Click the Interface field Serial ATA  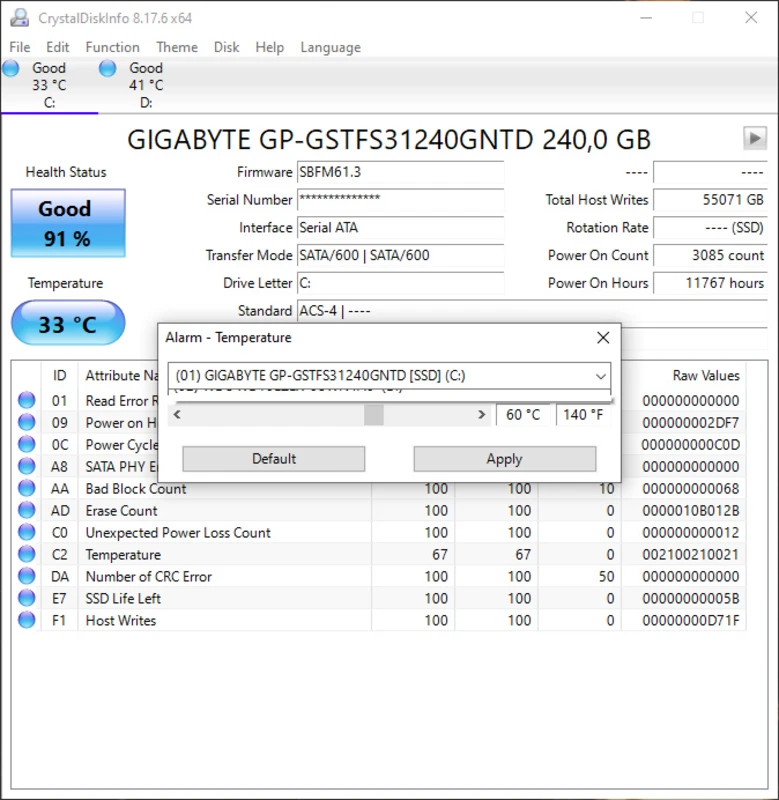tap(400, 227)
